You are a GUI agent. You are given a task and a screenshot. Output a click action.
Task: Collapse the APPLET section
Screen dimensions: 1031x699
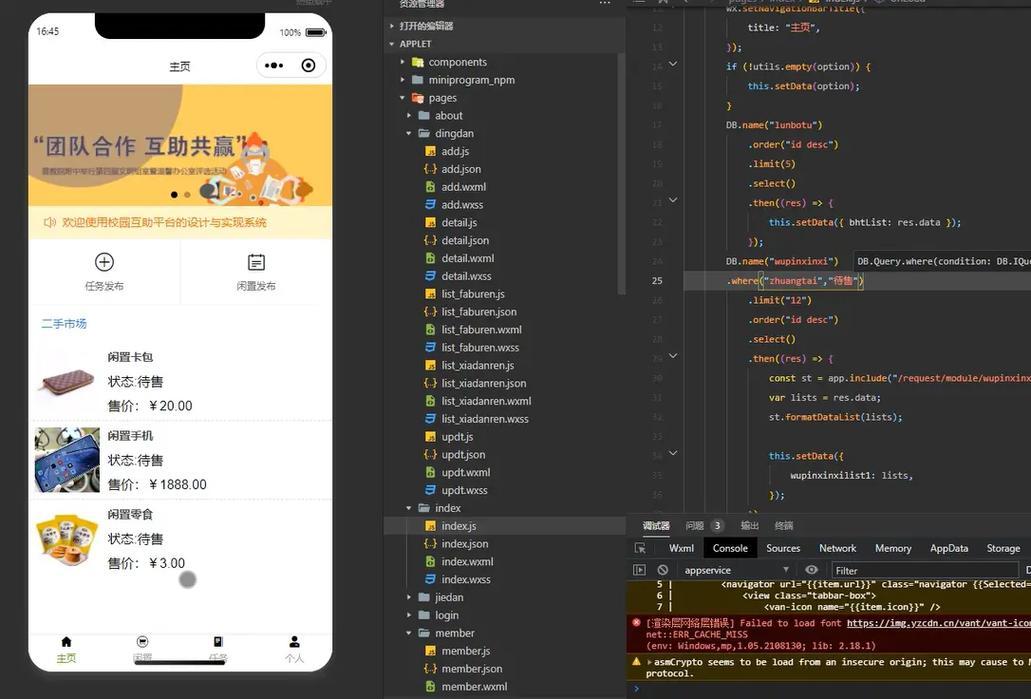tap(392, 43)
